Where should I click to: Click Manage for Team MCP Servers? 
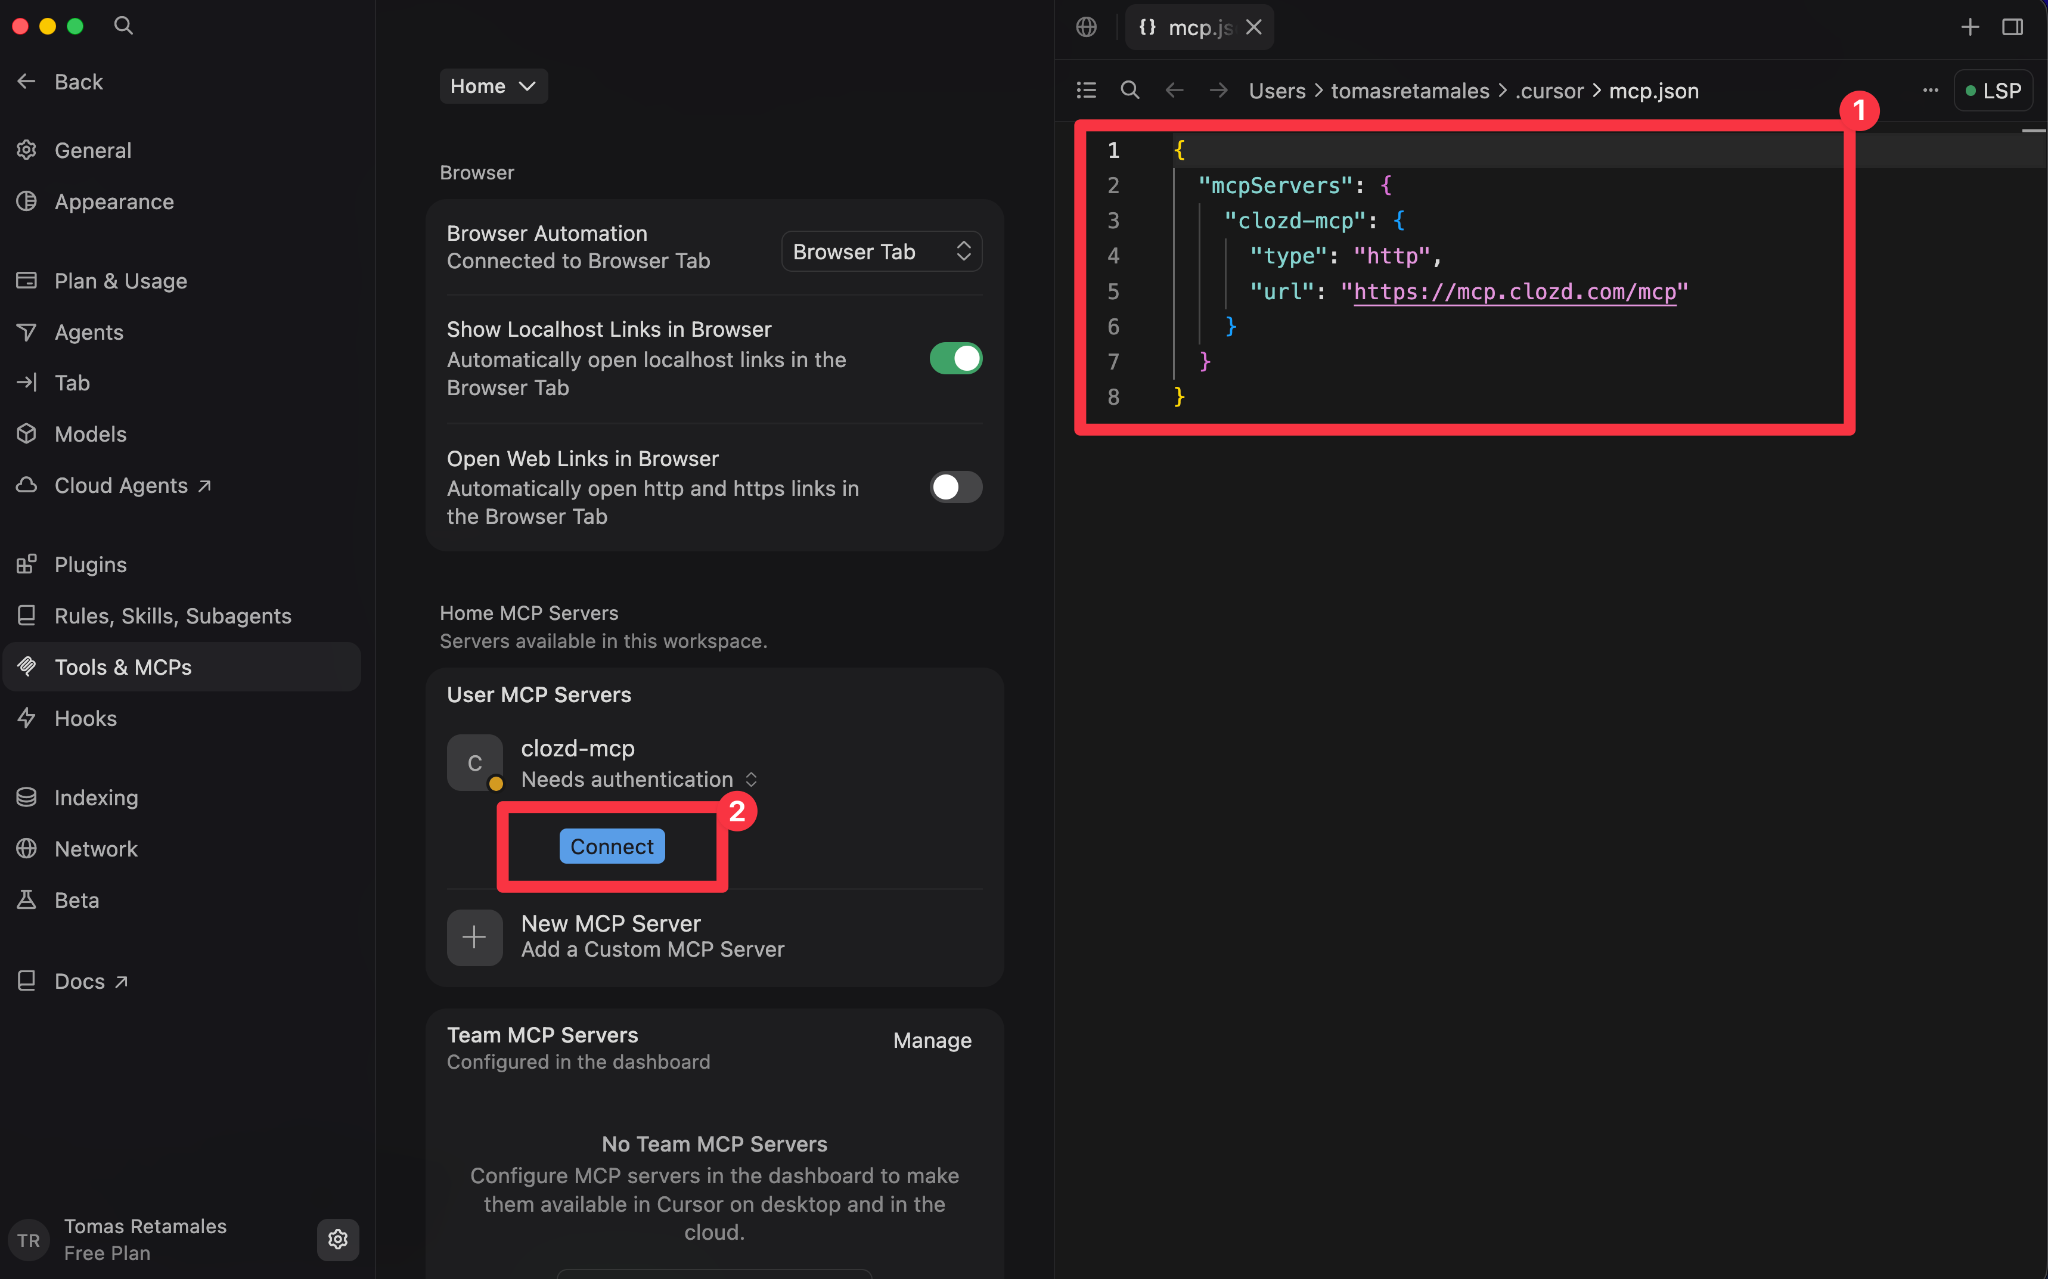pyautogui.click(x=932, y=1041)
